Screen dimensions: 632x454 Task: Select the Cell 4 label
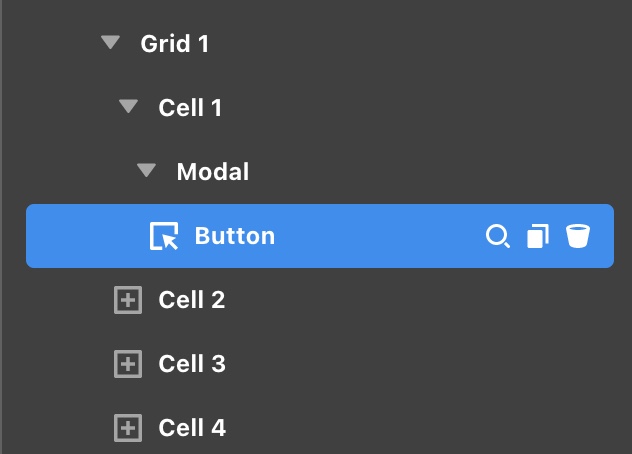pos(191,428)
